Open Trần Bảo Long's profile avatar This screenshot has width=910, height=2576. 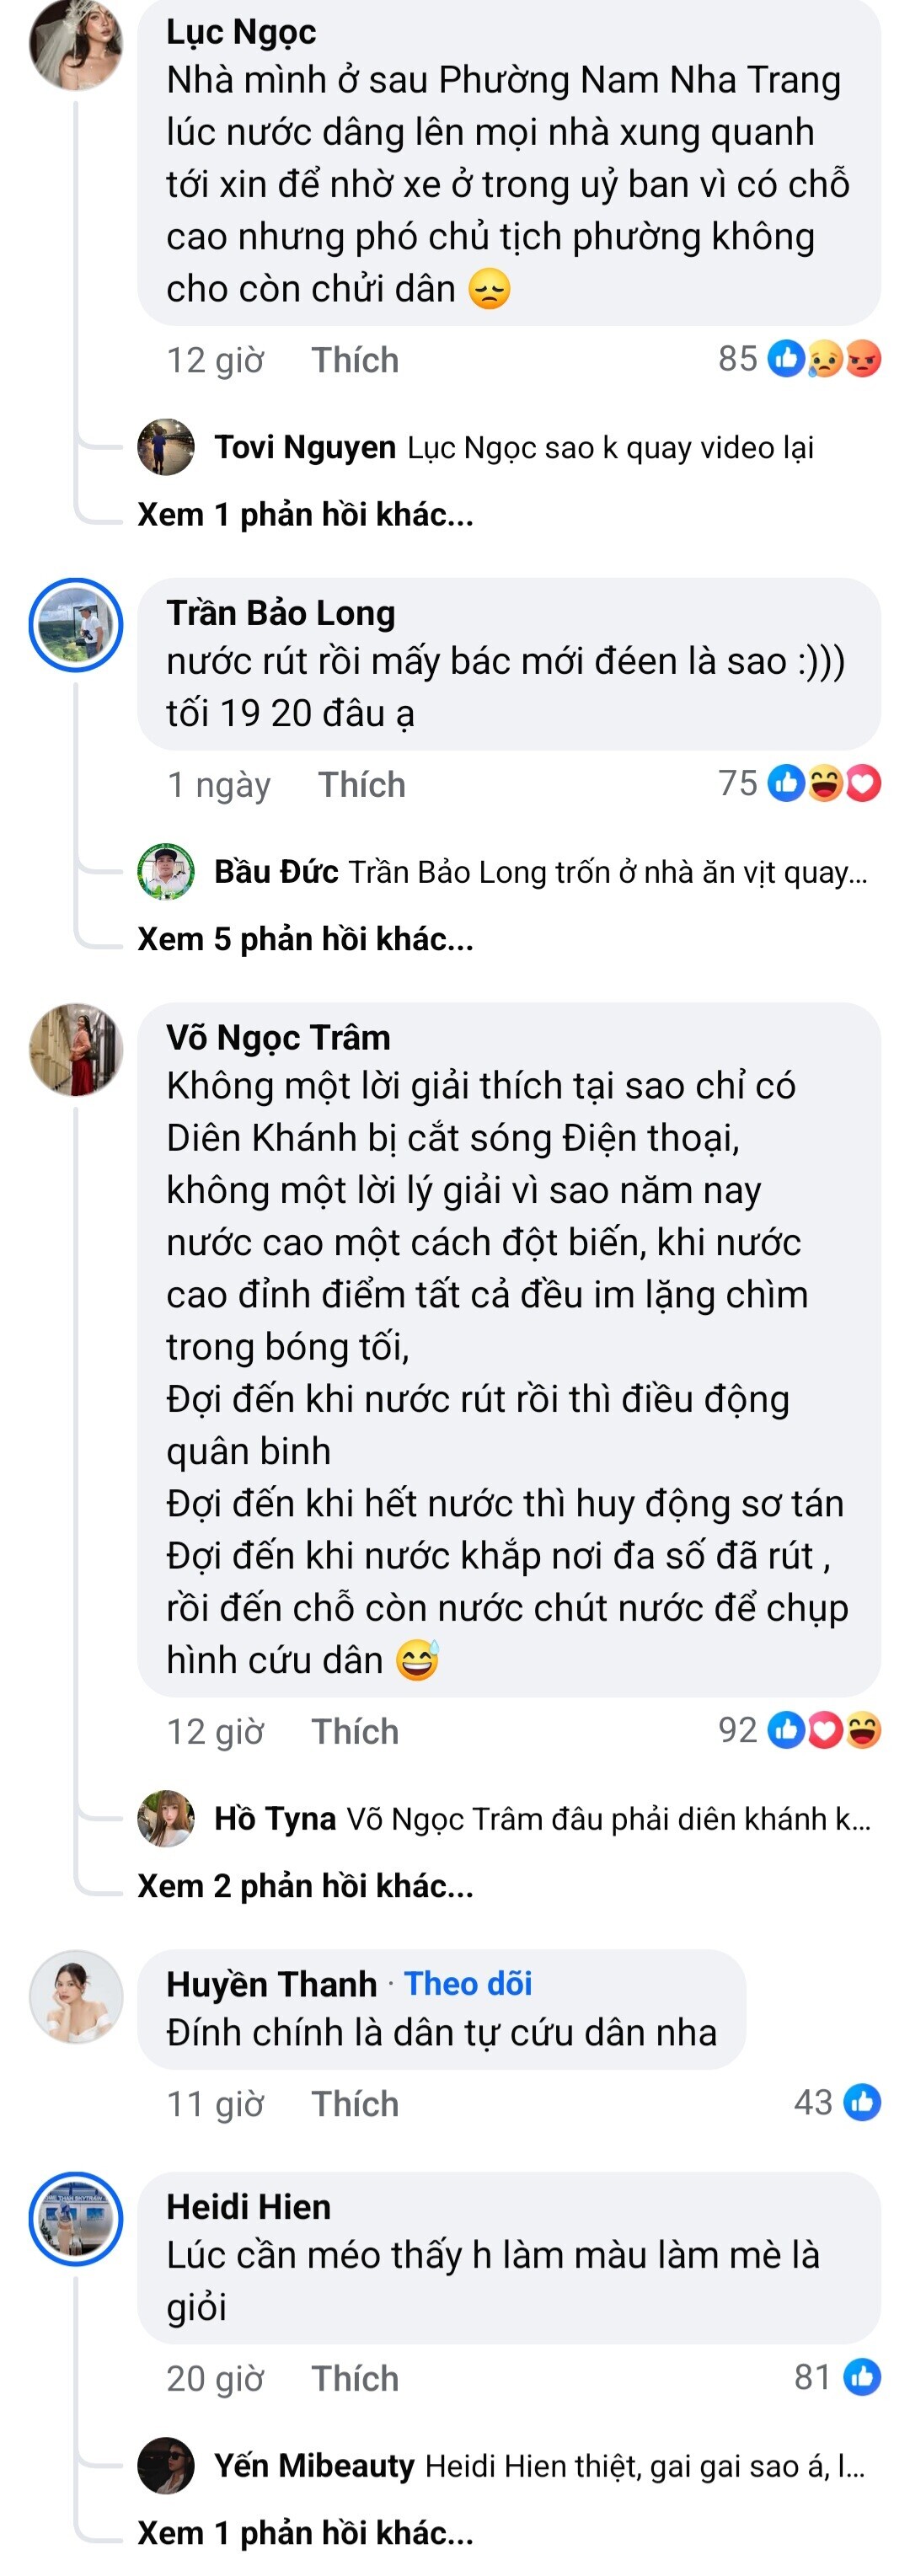point(76,624)
